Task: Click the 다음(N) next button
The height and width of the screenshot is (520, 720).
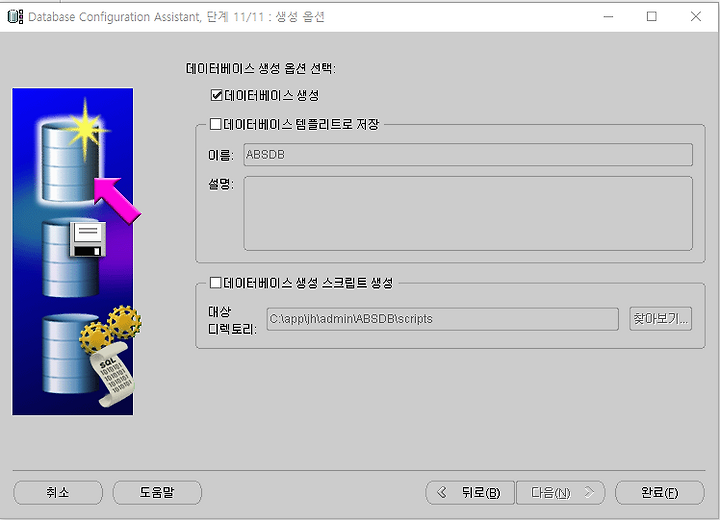Action: tap(561, 492)
